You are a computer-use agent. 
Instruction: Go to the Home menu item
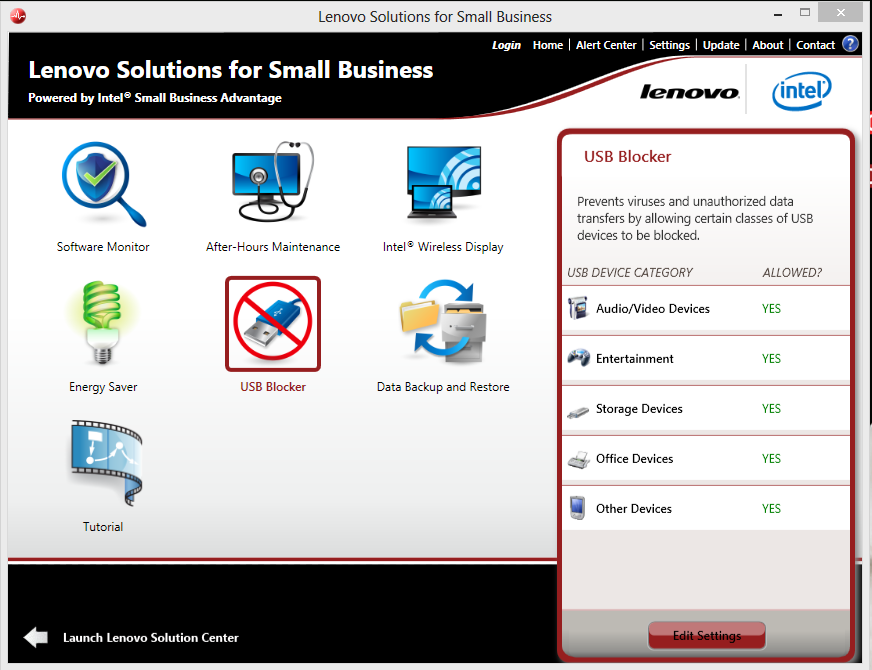[x=548, y=45]
